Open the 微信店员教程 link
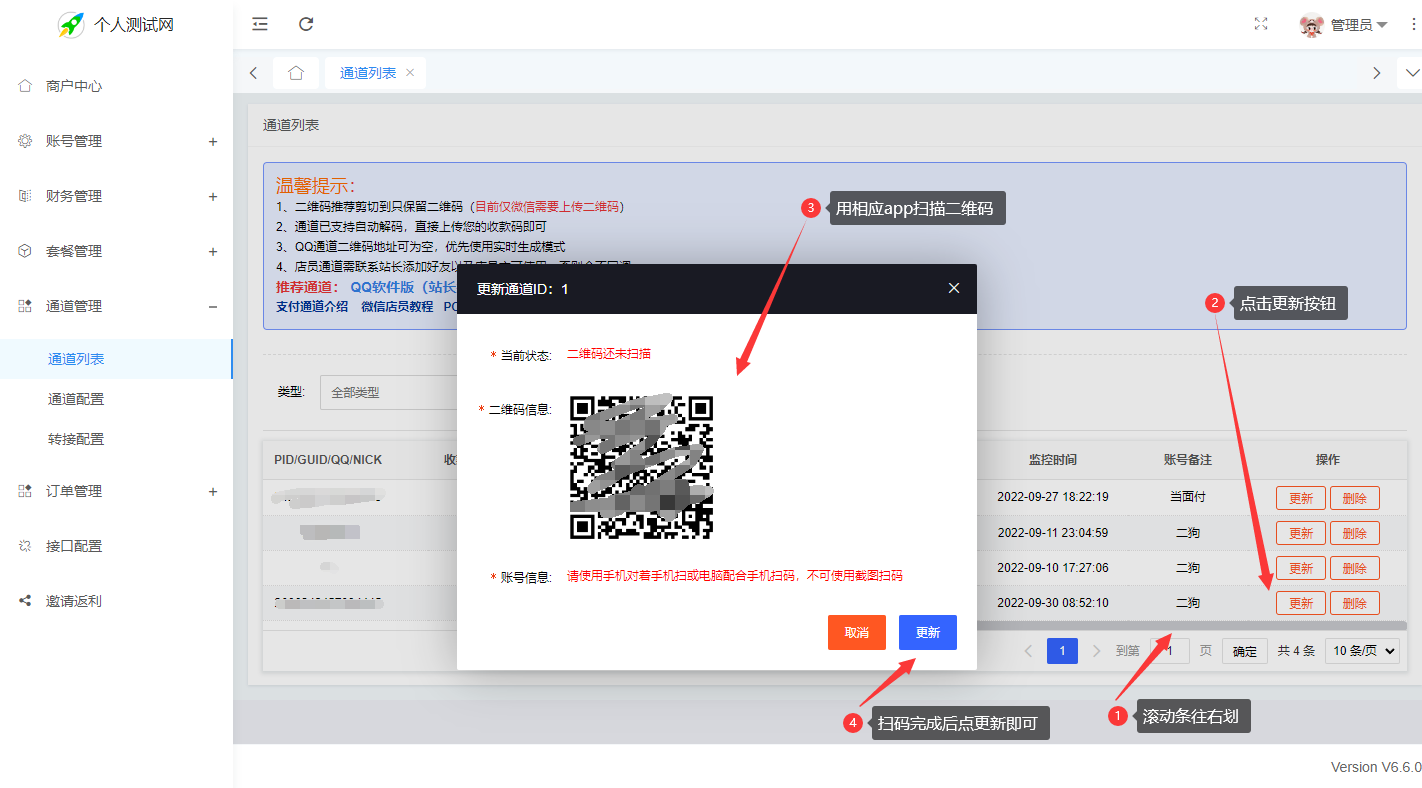The width and height of the screenshot is (1422, 788). (x=397, y=307)
